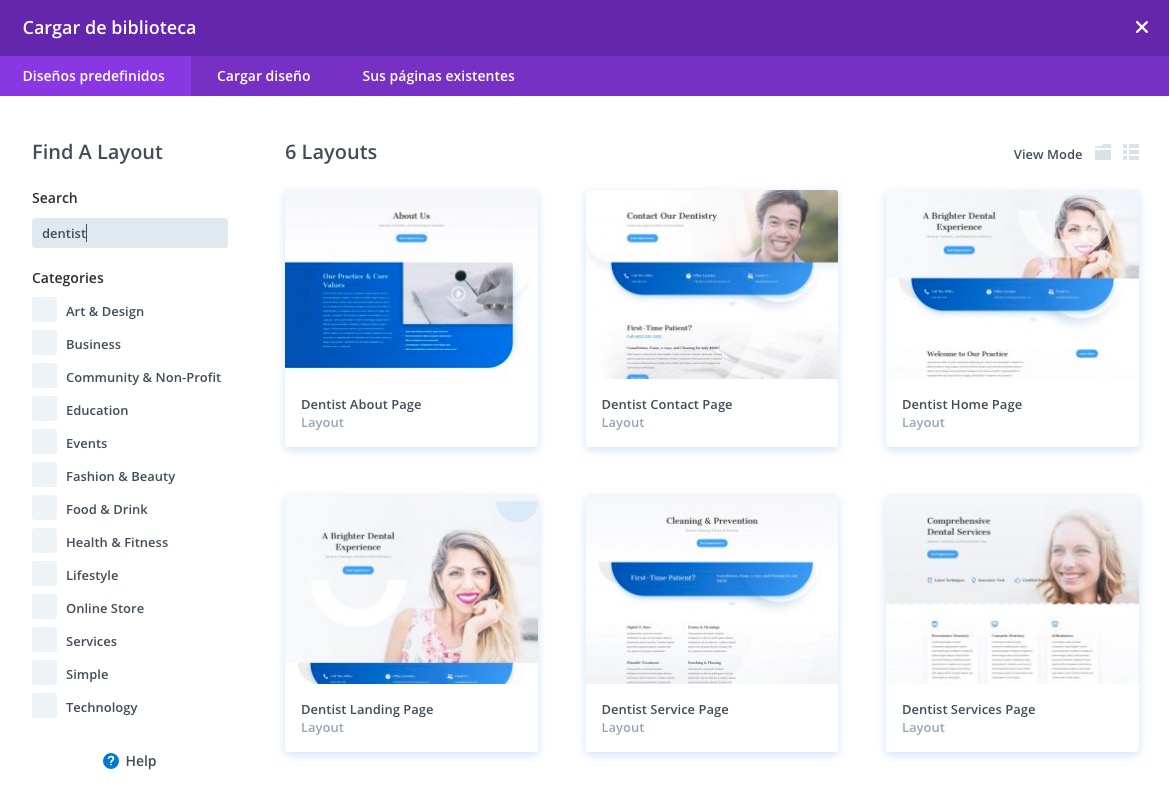Switch to list view mode icon
The image size is (1169, 791).
pos(1131,153)
